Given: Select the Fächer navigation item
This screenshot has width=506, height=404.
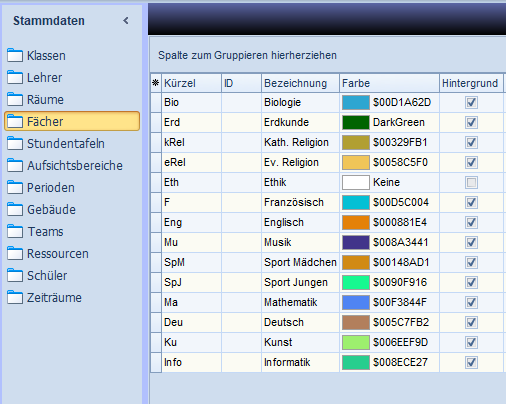Looking at the screenshot, I should 72,121.
